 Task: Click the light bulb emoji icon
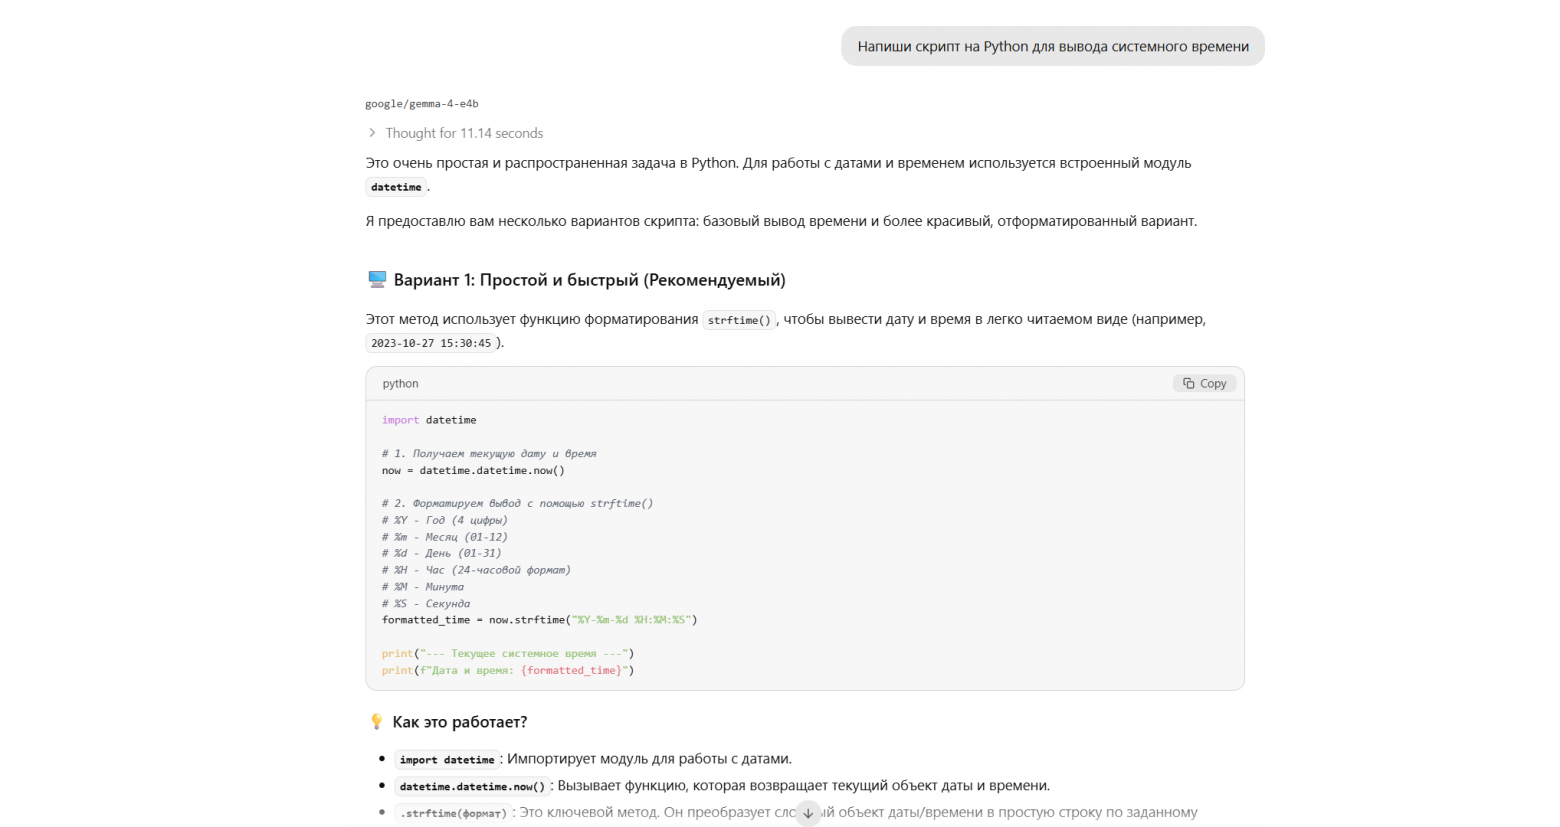[376, 722]
